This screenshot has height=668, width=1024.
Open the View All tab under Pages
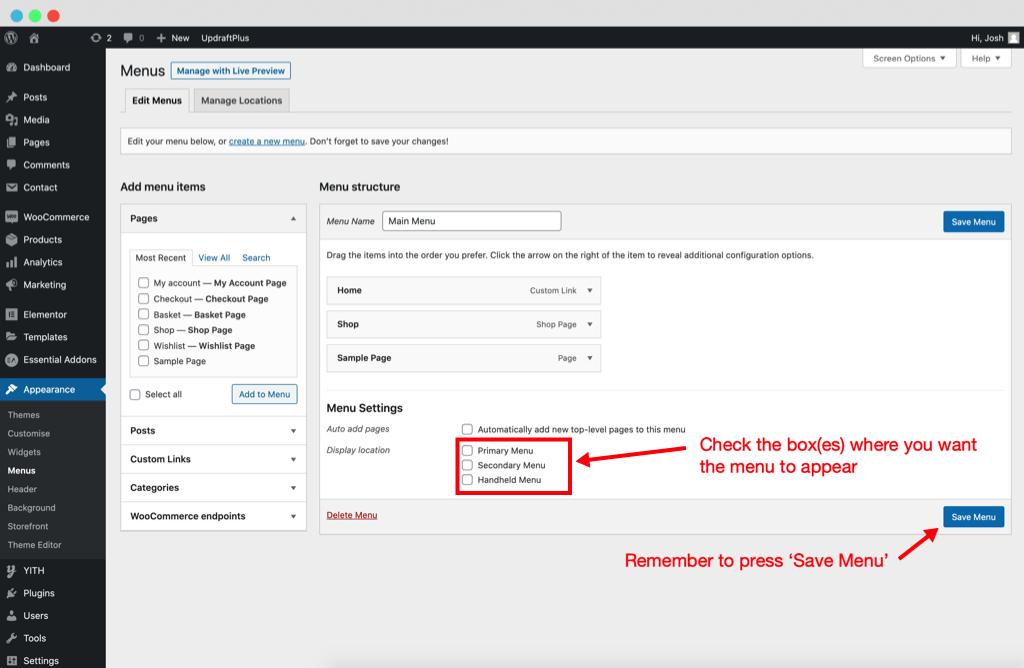[x=214, y=257]
